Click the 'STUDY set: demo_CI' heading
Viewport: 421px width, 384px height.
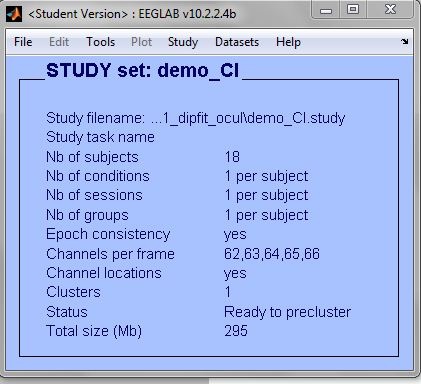click(x=143, y=70)
